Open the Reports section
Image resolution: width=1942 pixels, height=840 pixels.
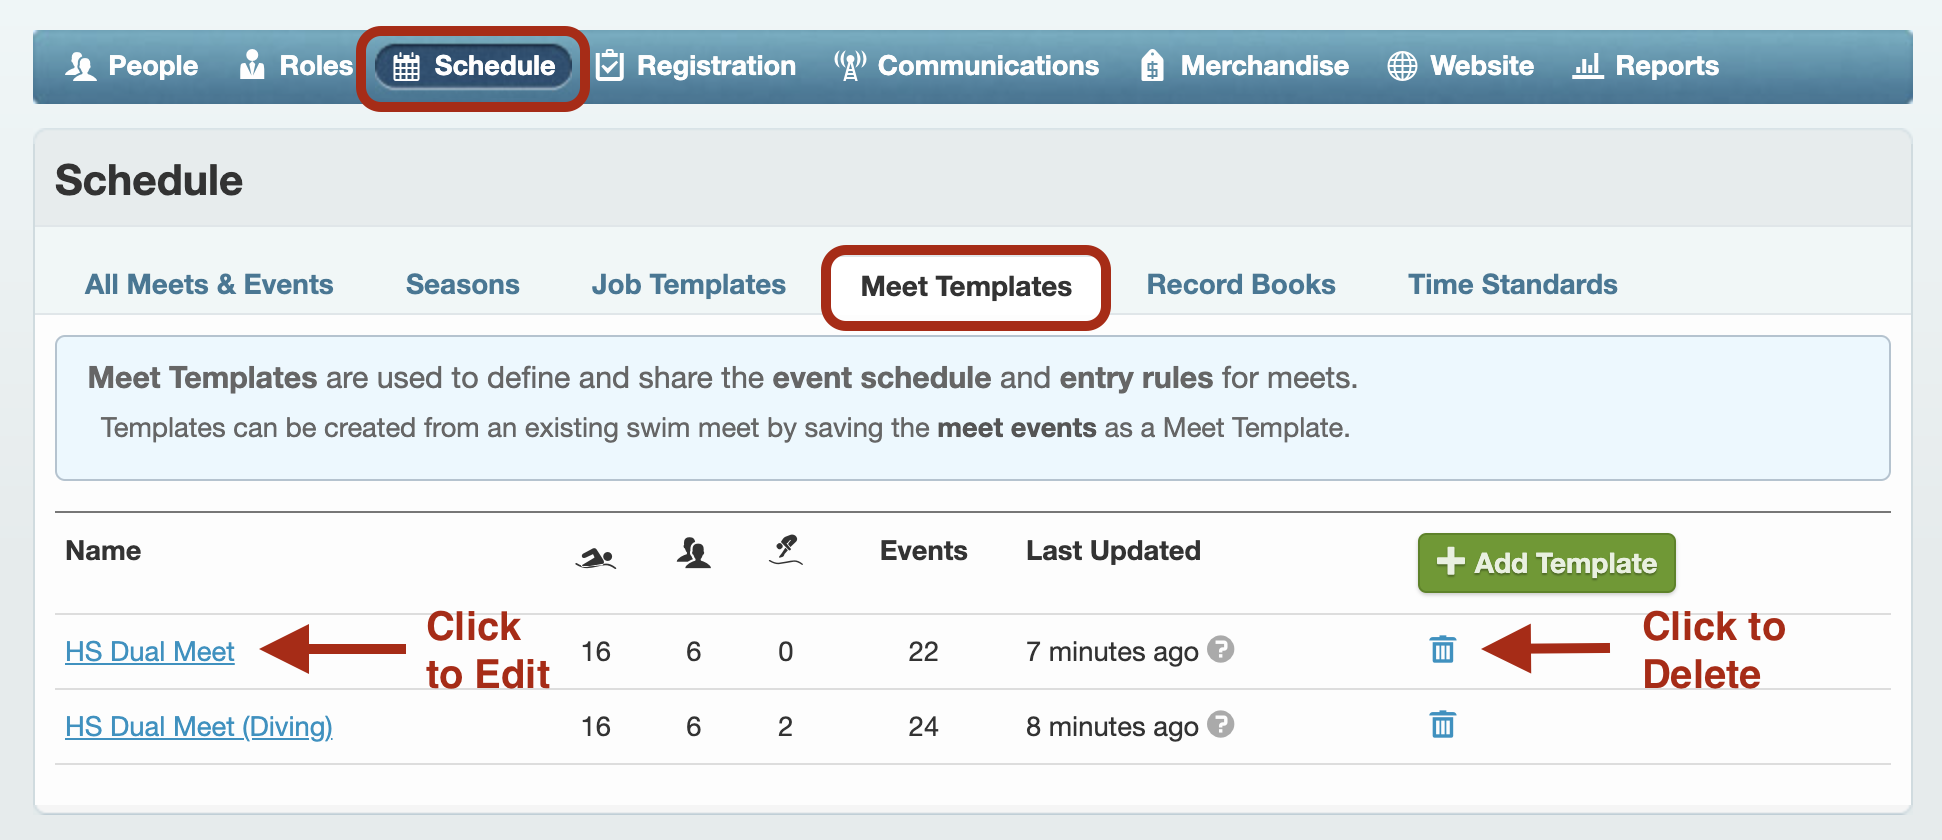[x=1646, y=66]
